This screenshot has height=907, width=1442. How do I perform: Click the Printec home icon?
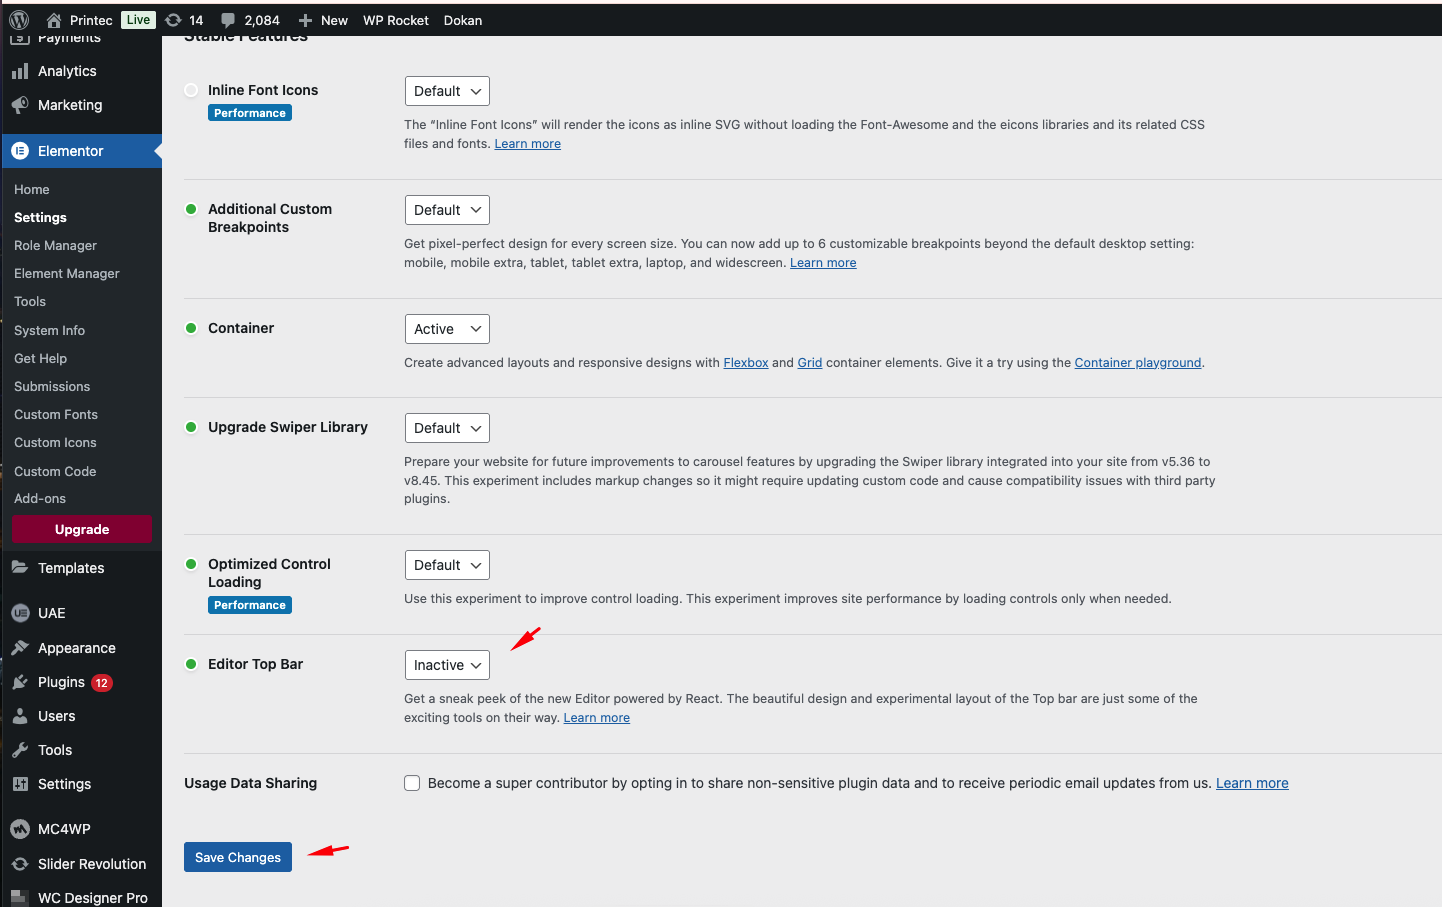54,20
